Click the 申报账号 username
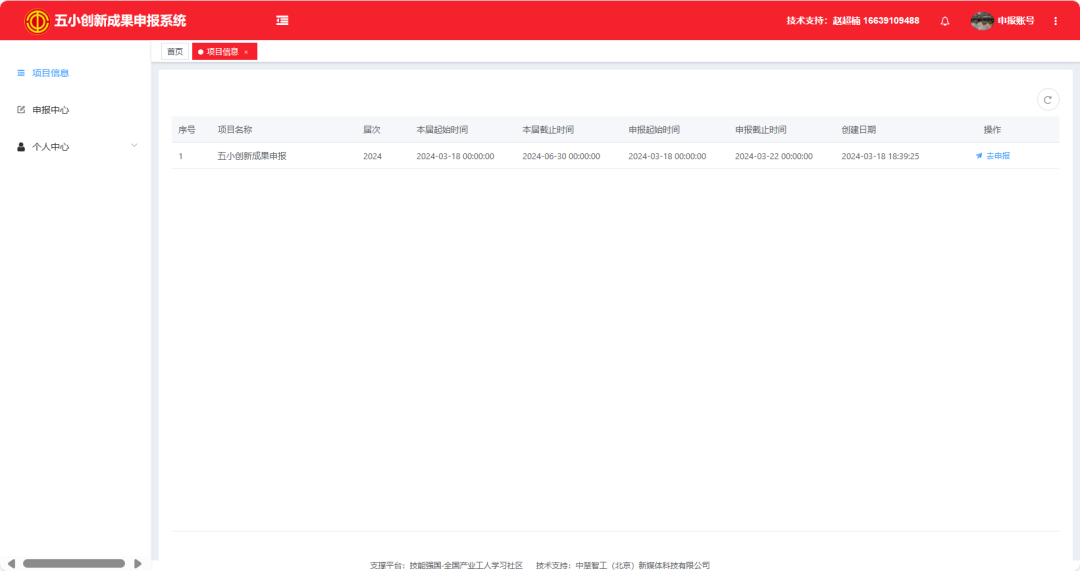Screen dimensions: 1080x571 click(1016, 21)
